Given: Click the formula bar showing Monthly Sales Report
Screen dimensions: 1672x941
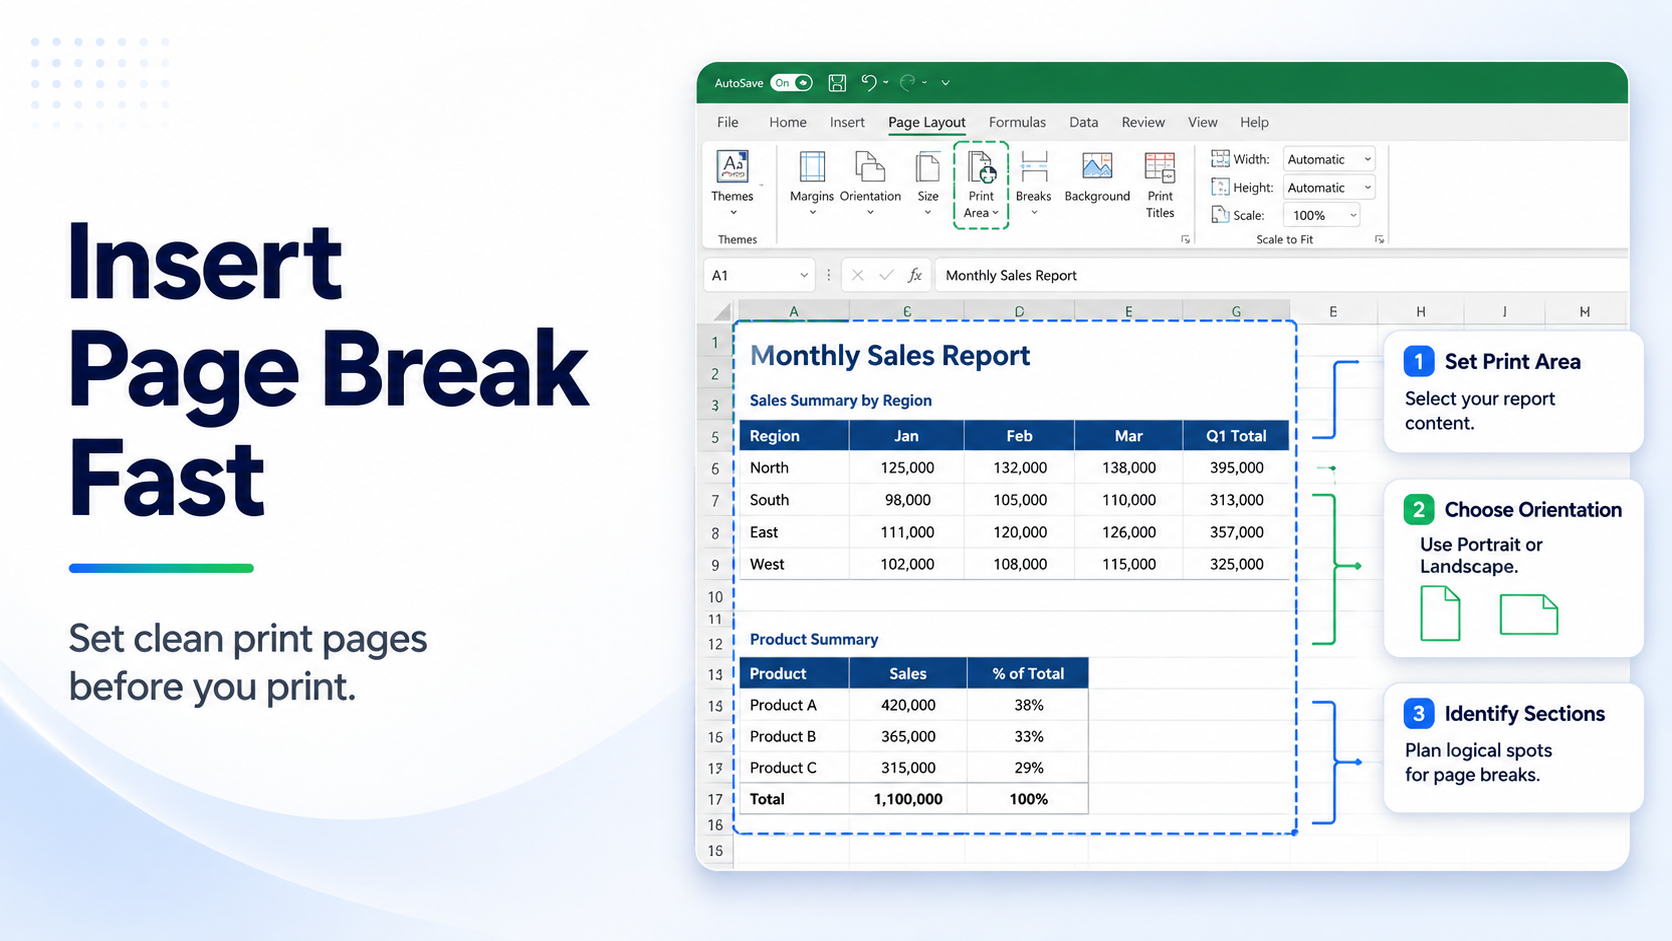Looking at the screenshot, I should click(1281, 275).
